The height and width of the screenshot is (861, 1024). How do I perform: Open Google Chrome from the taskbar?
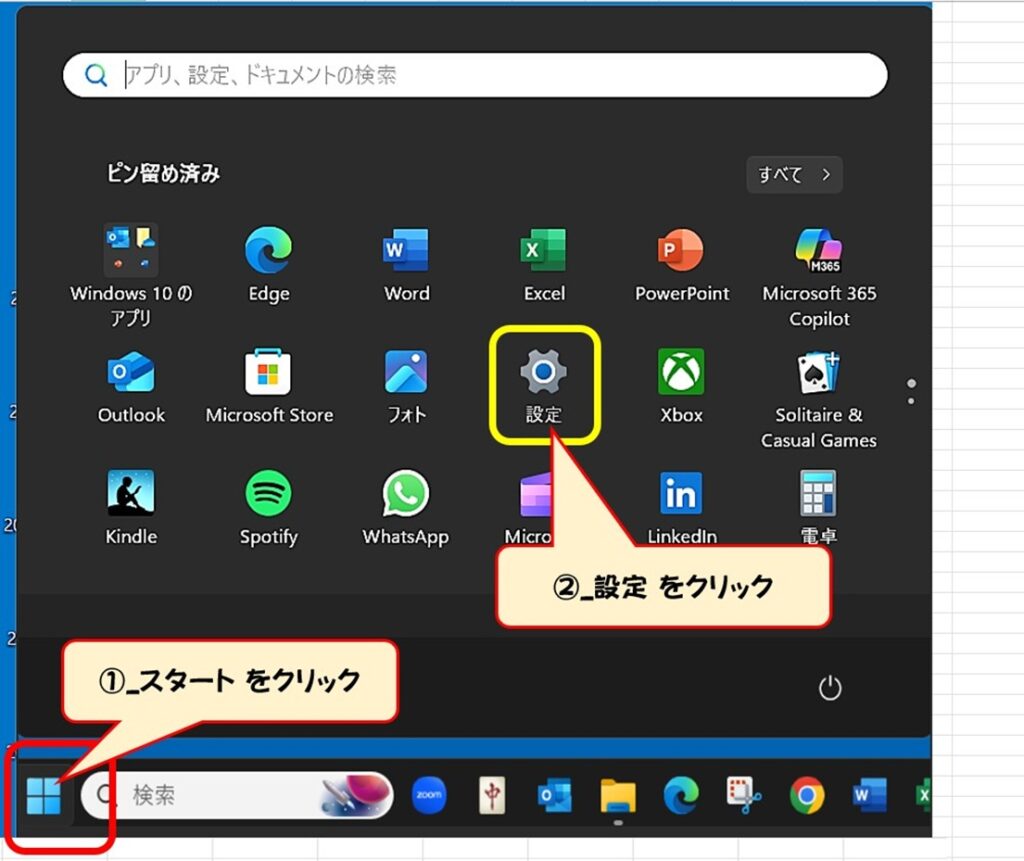pyautogui.click(x=806, y=796)
